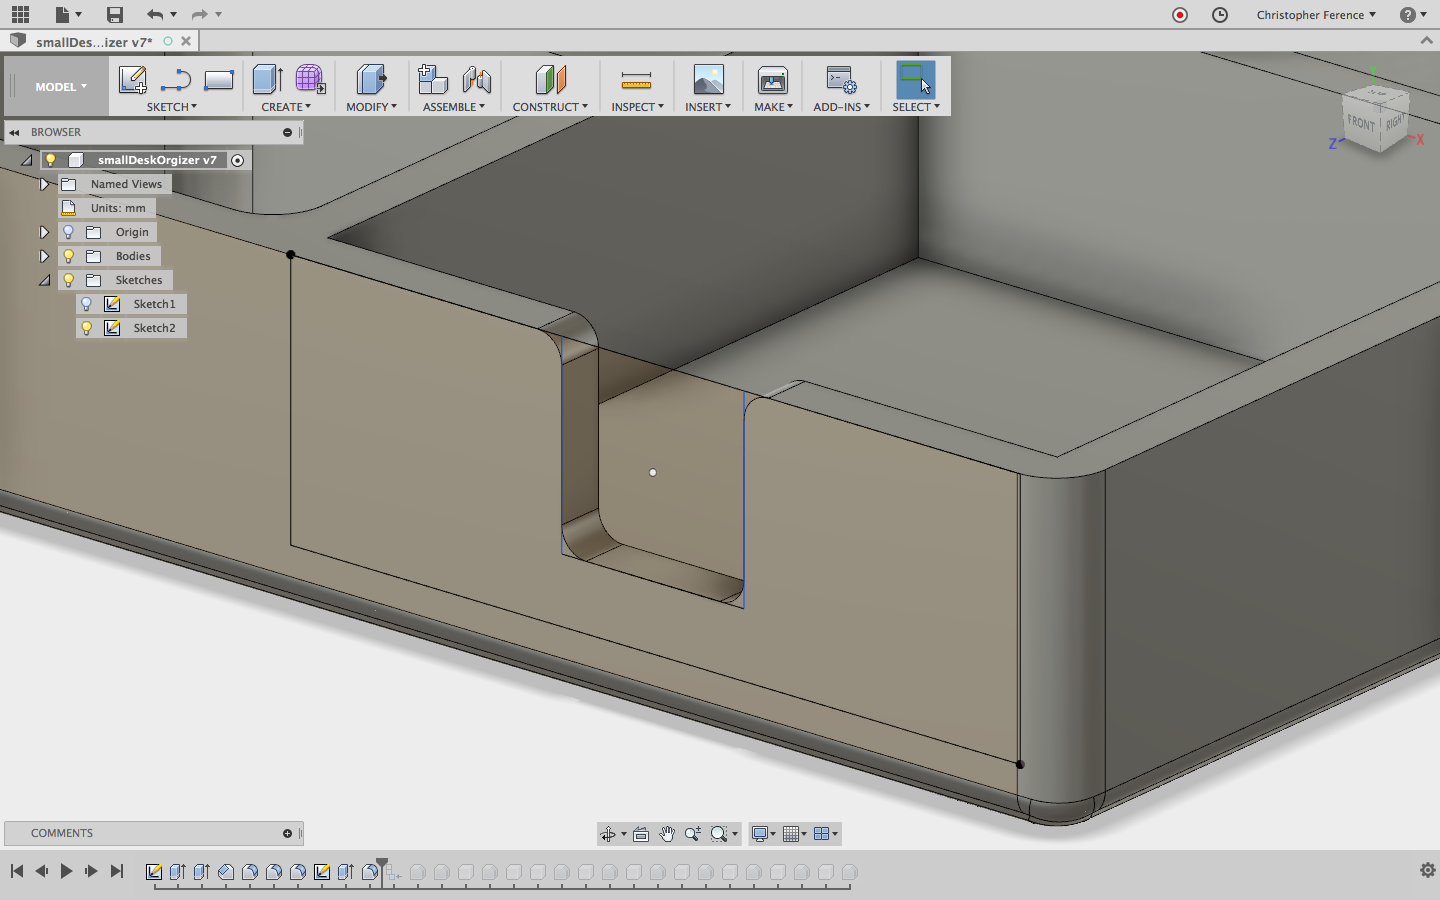Open the Christopher Ference account dropdown
Screen dimensions: 1440x900
[1316, 15]
